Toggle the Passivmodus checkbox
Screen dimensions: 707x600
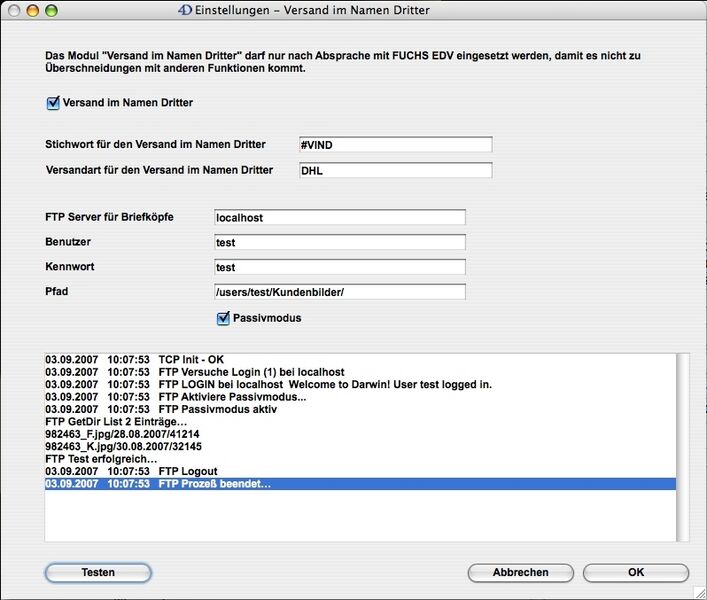224,319
